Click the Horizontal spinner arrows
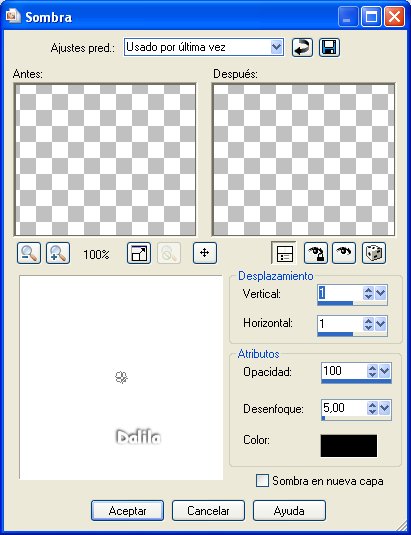The image size is (411, 535). (368, 324)
